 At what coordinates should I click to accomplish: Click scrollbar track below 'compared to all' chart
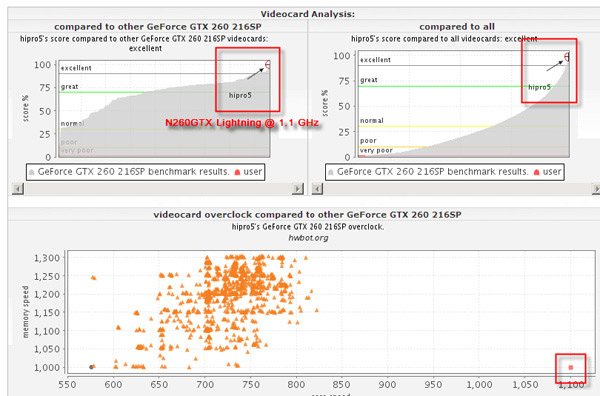457,189
